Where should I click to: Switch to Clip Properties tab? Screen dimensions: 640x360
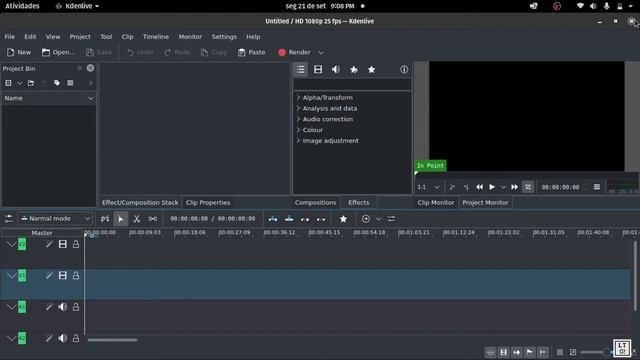click(x=208, y=202)
